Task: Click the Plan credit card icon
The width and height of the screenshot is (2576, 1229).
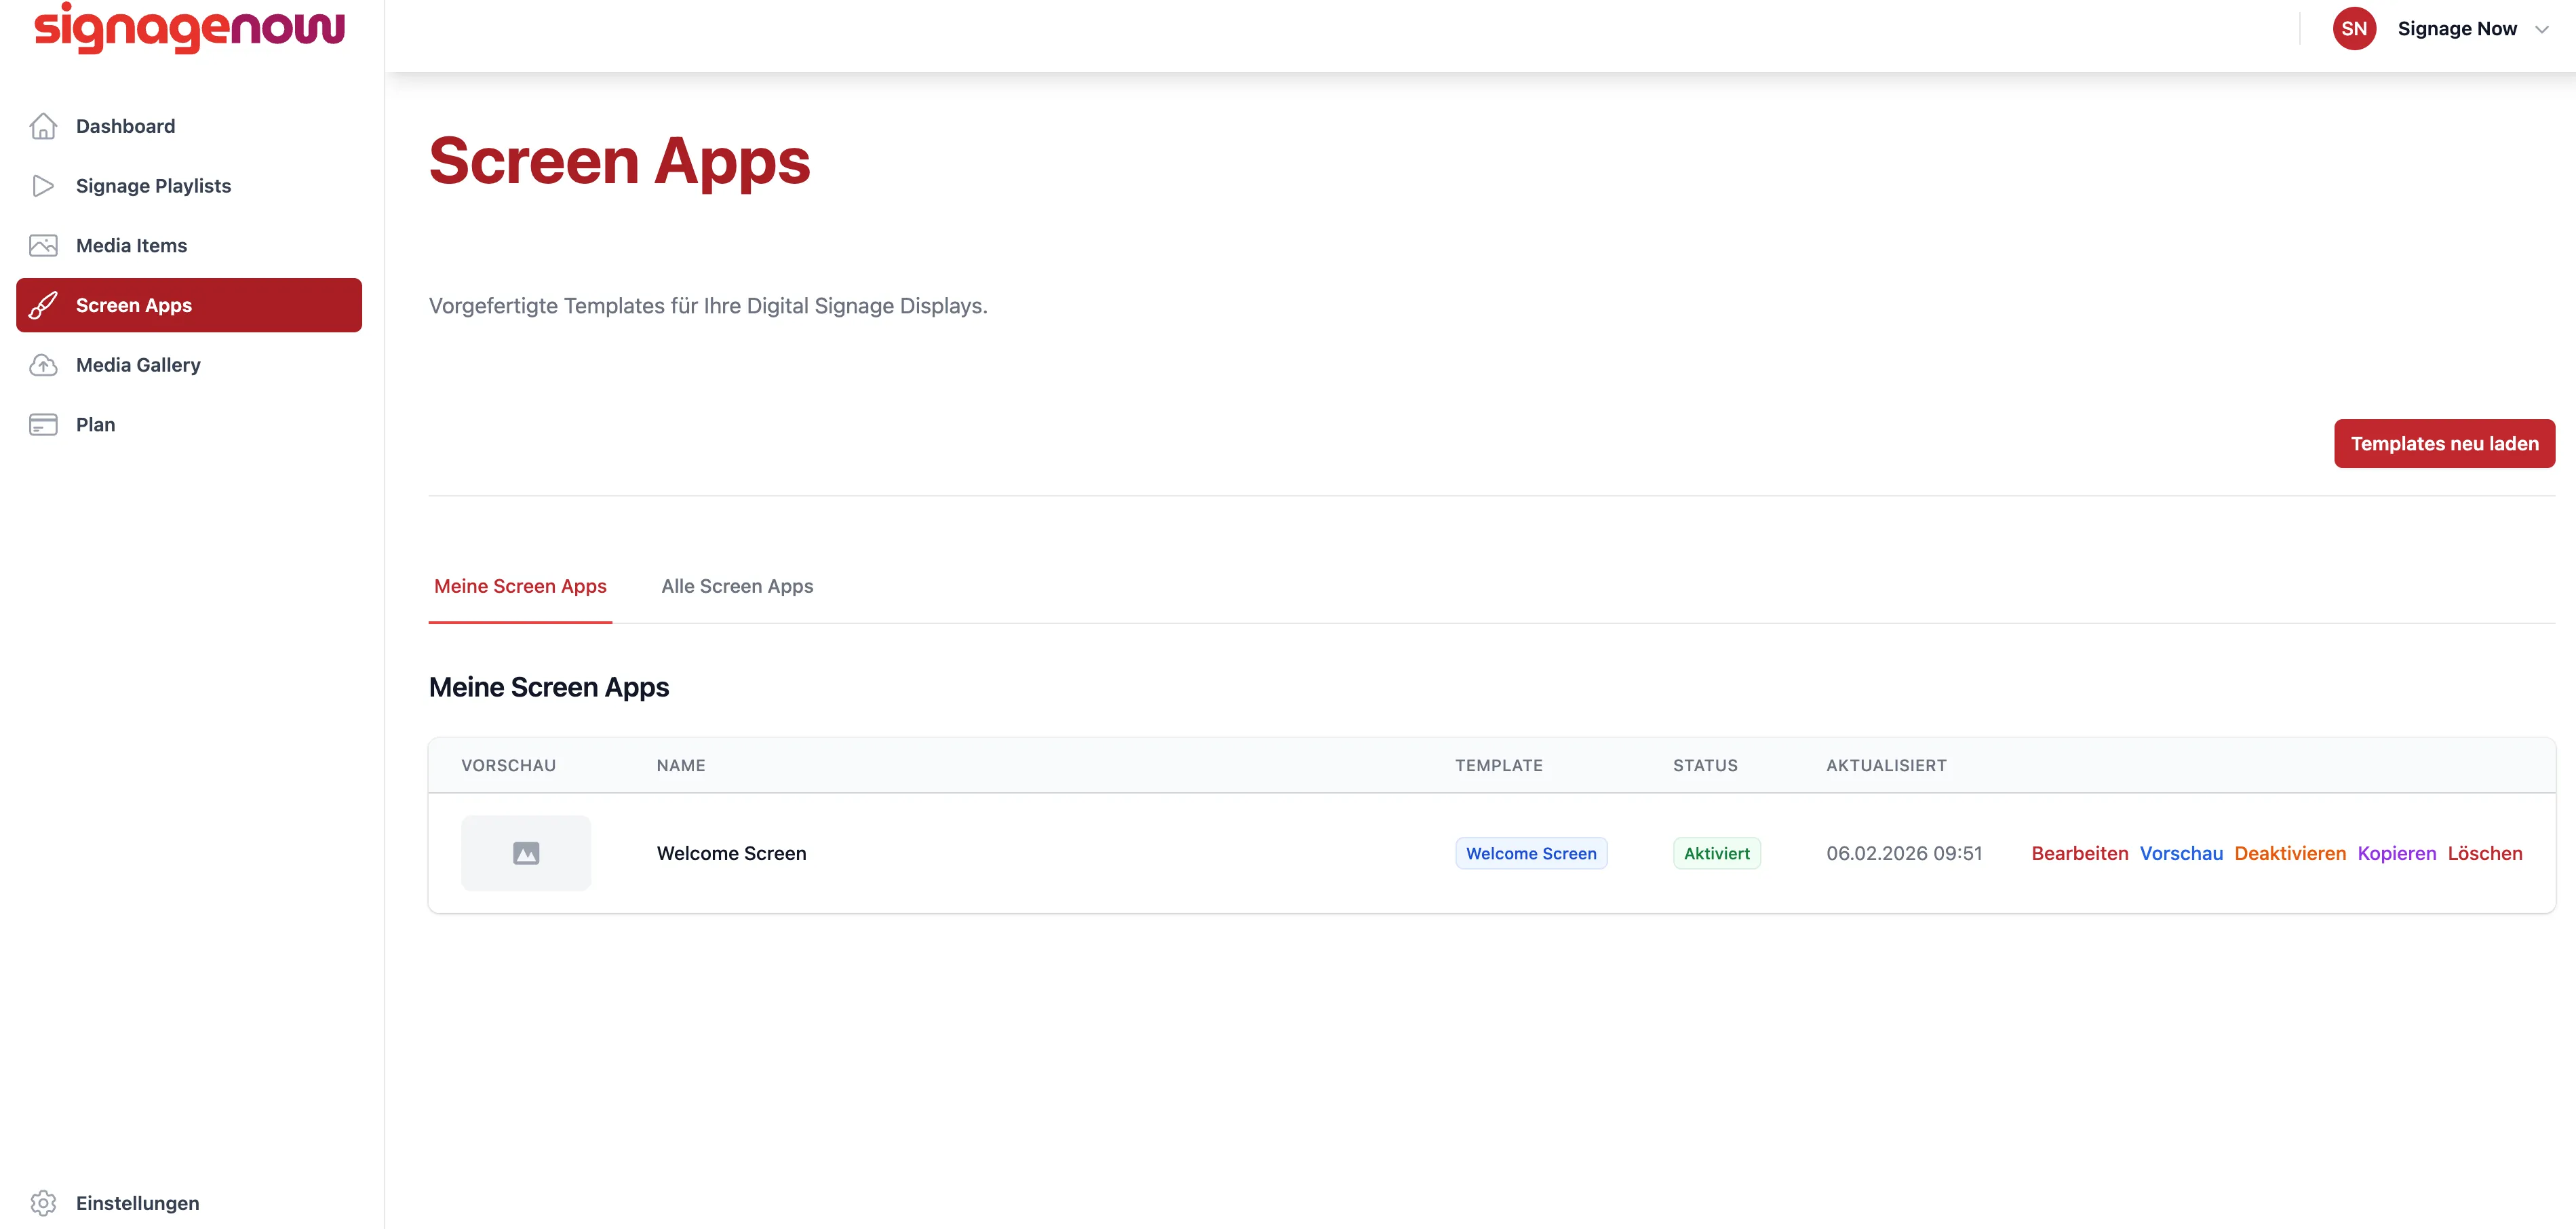Action: [x=43, y=425]
